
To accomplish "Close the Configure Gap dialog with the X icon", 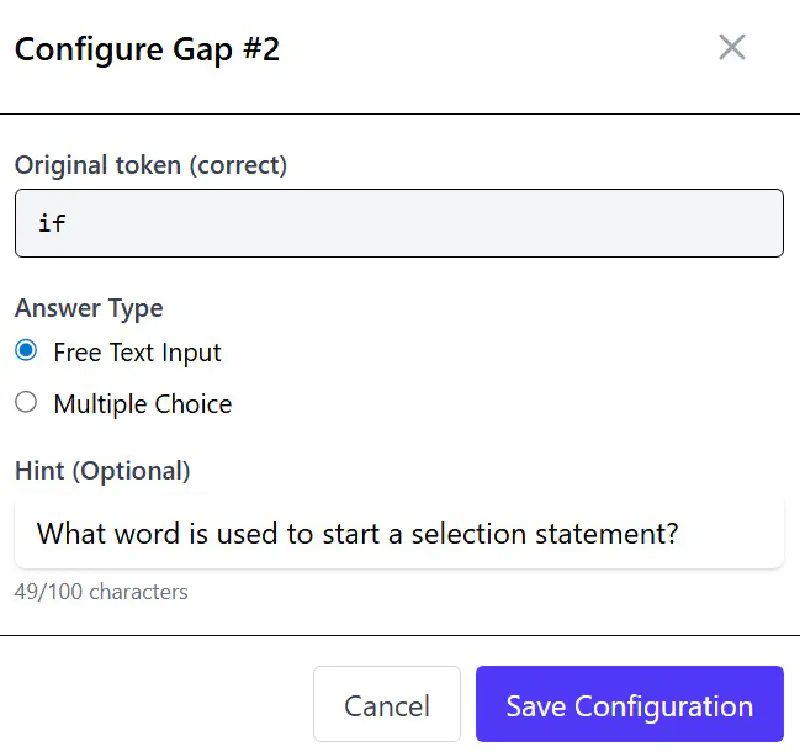I will [x=732, y=47].
